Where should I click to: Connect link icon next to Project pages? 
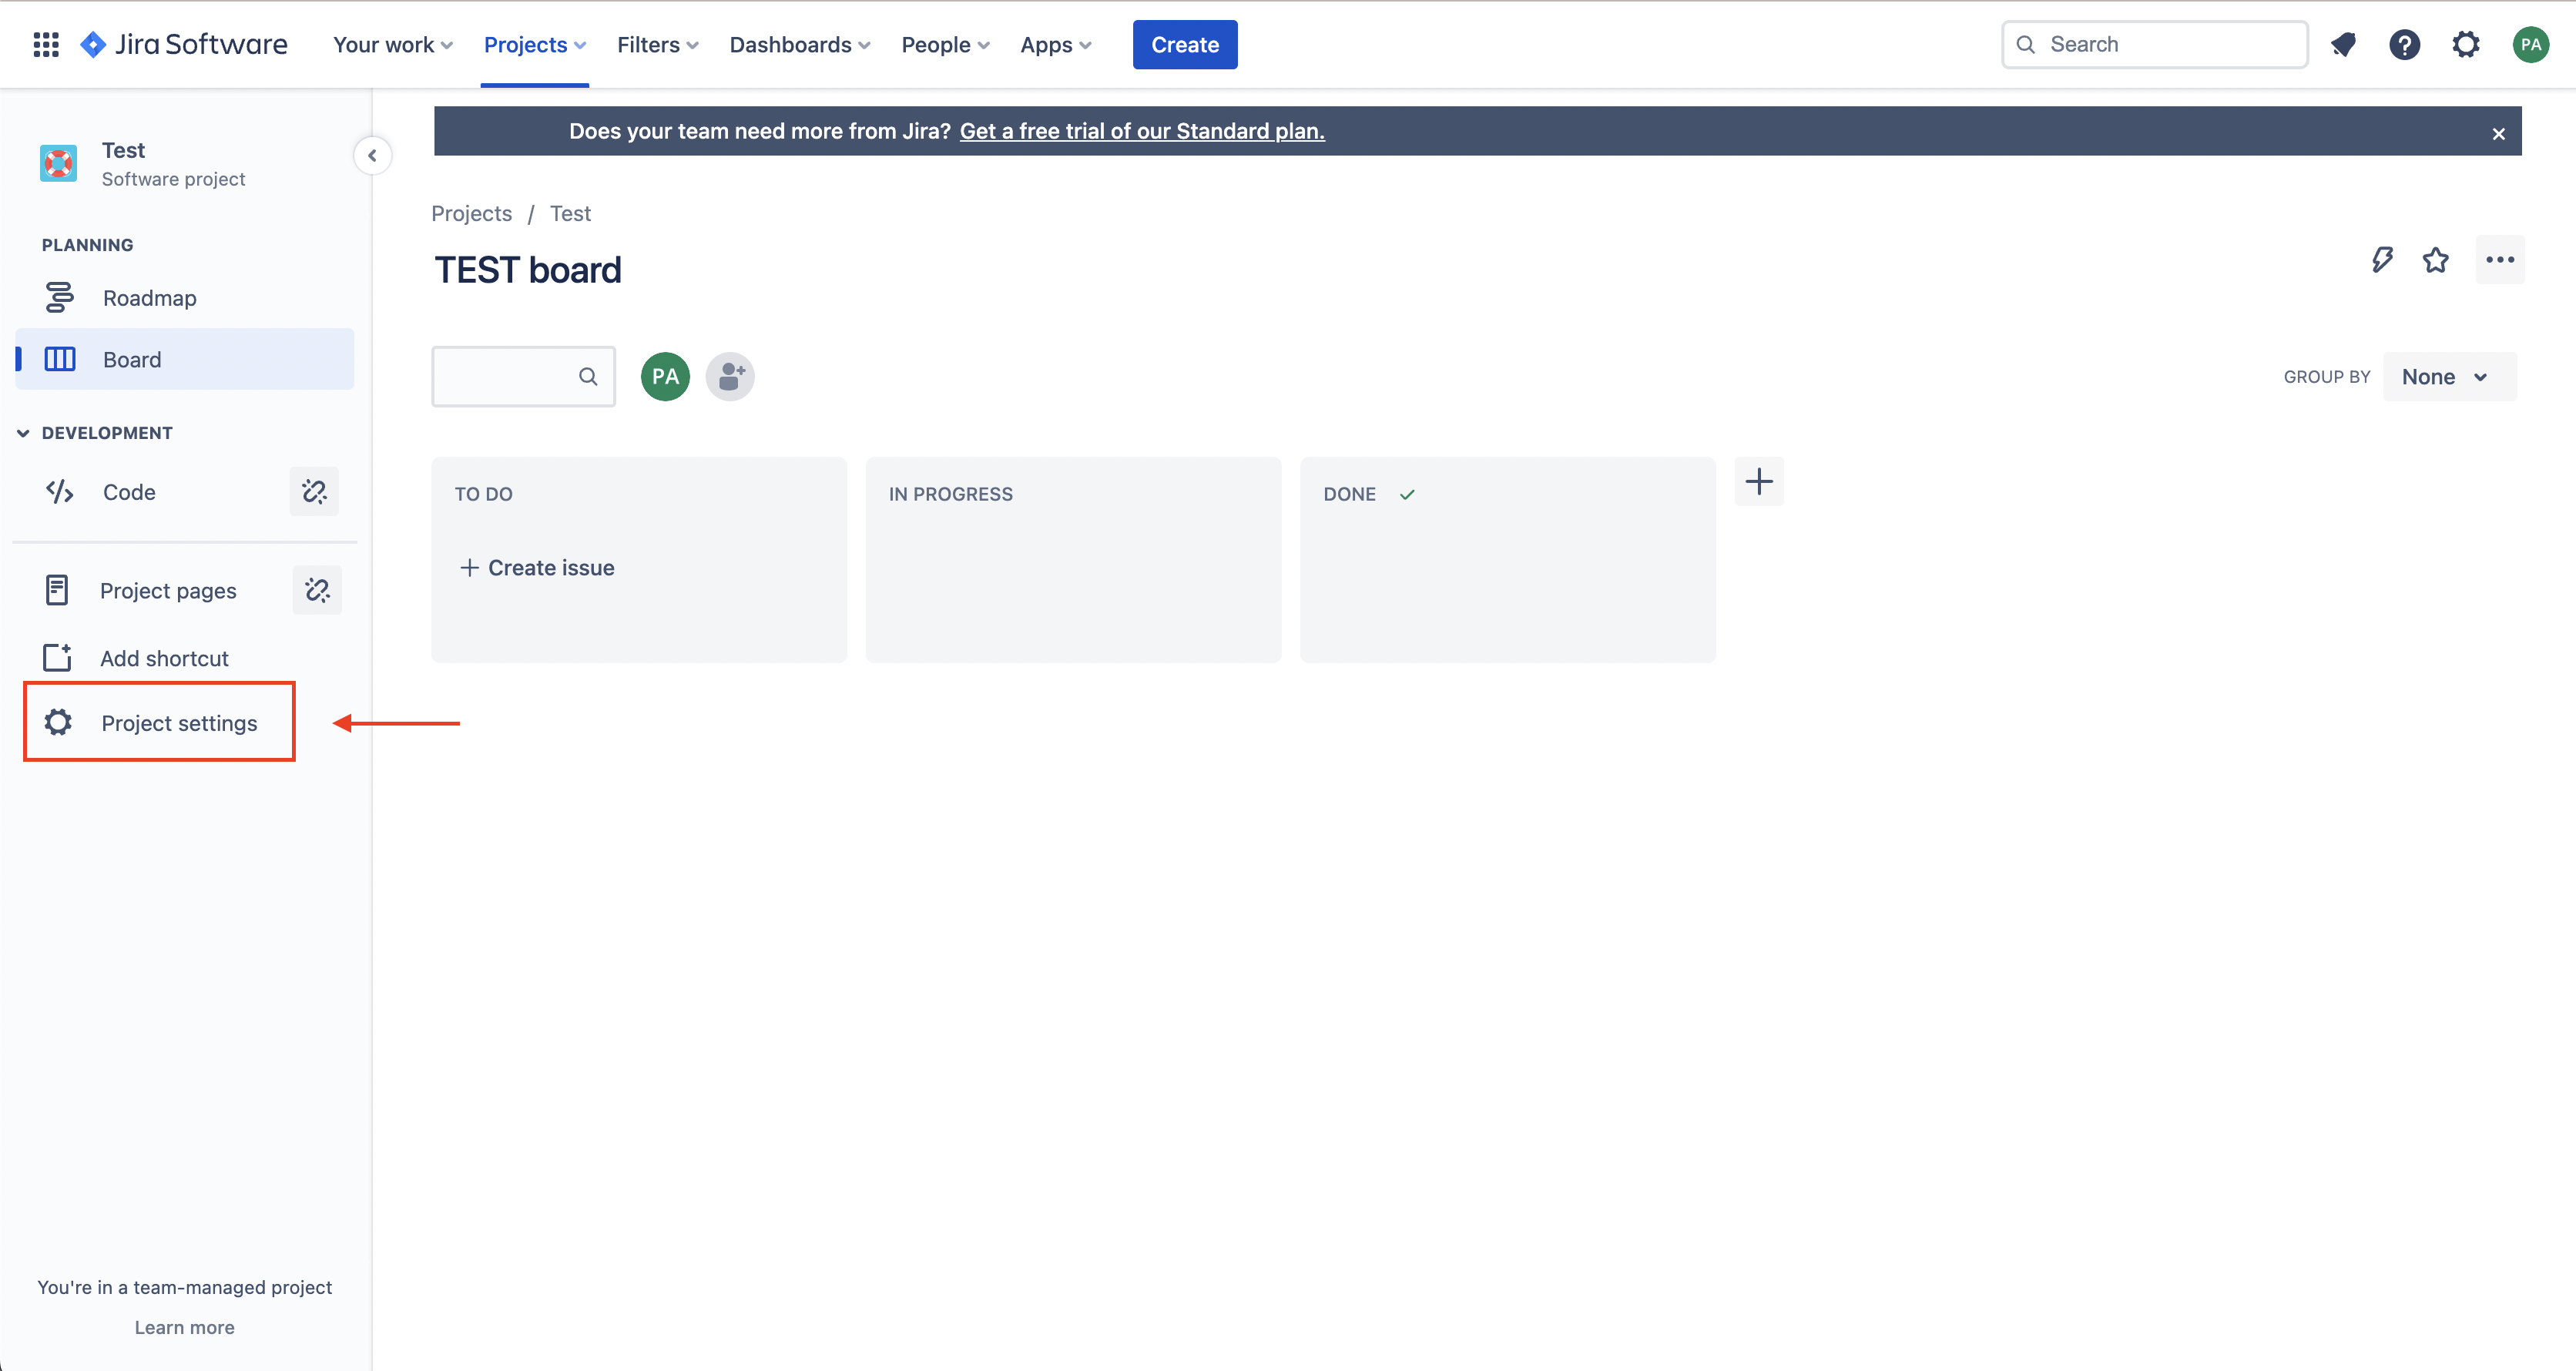[x=317, y=590]
